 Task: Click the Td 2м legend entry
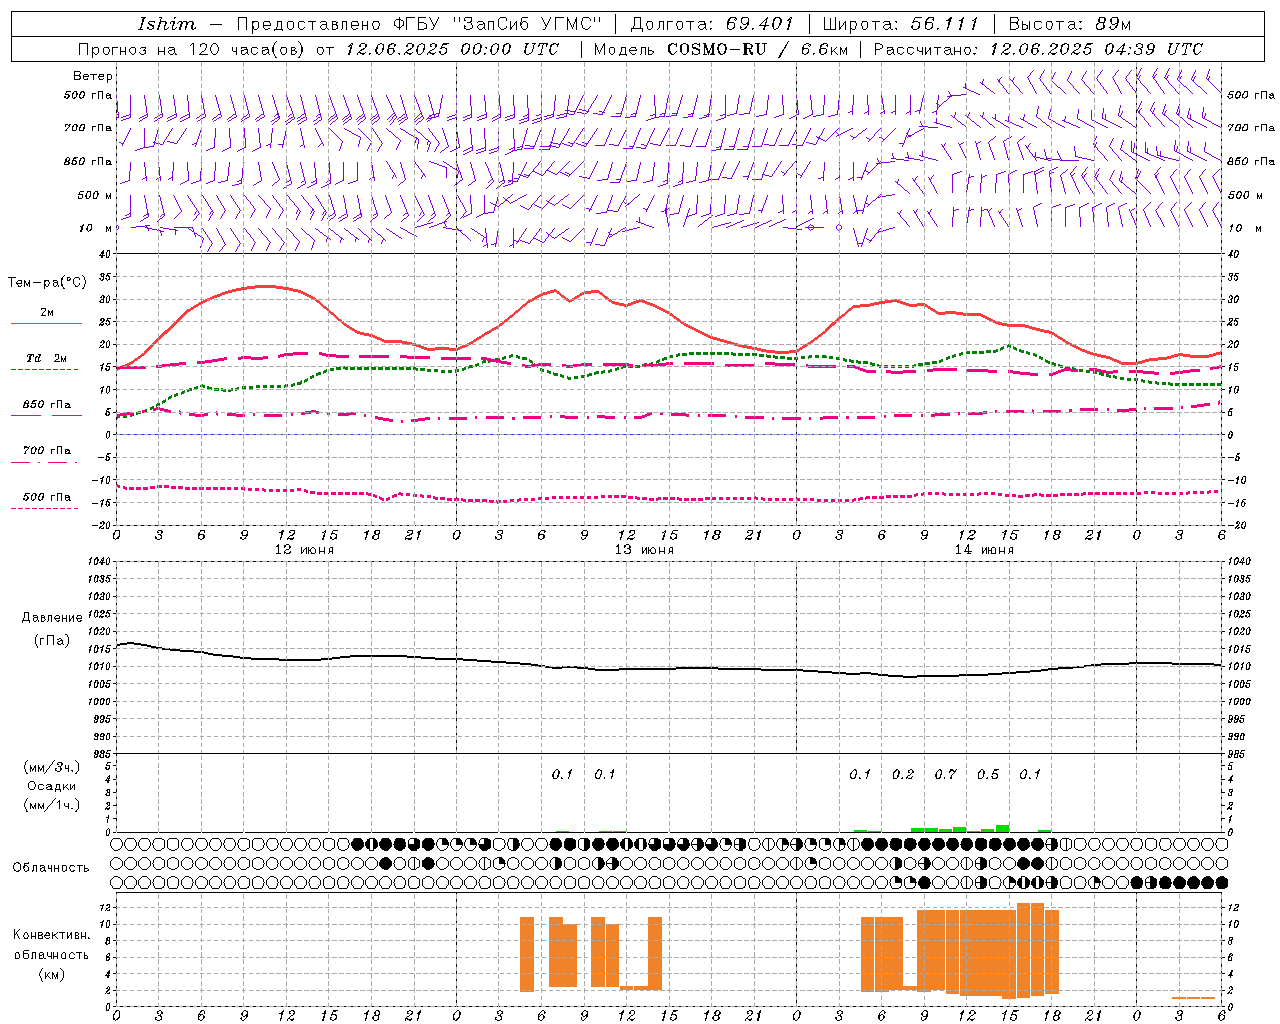[47, 358]
